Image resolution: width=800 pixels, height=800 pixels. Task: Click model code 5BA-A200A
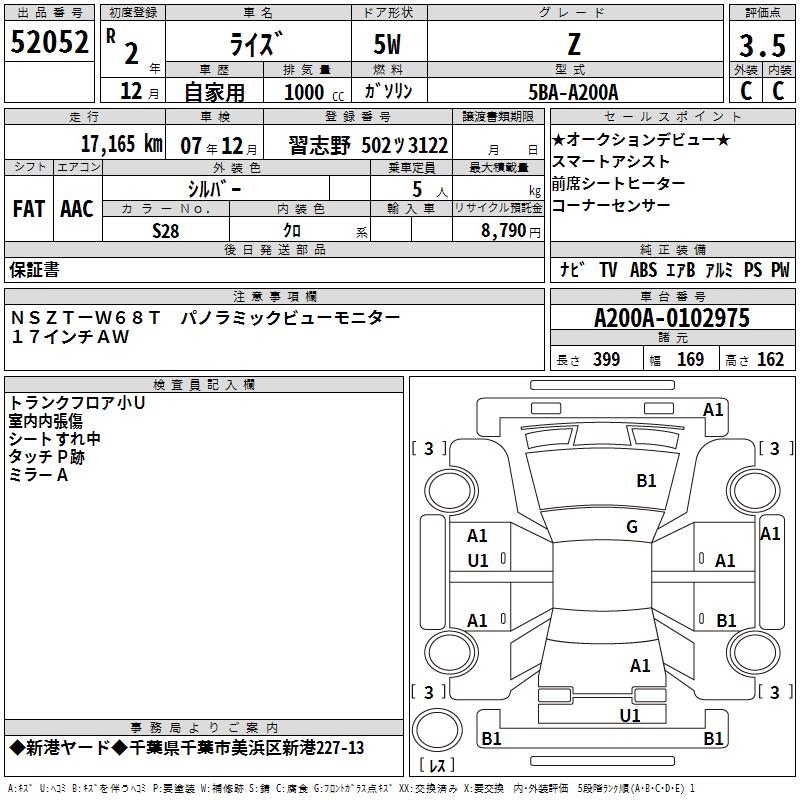pos(573,92)
